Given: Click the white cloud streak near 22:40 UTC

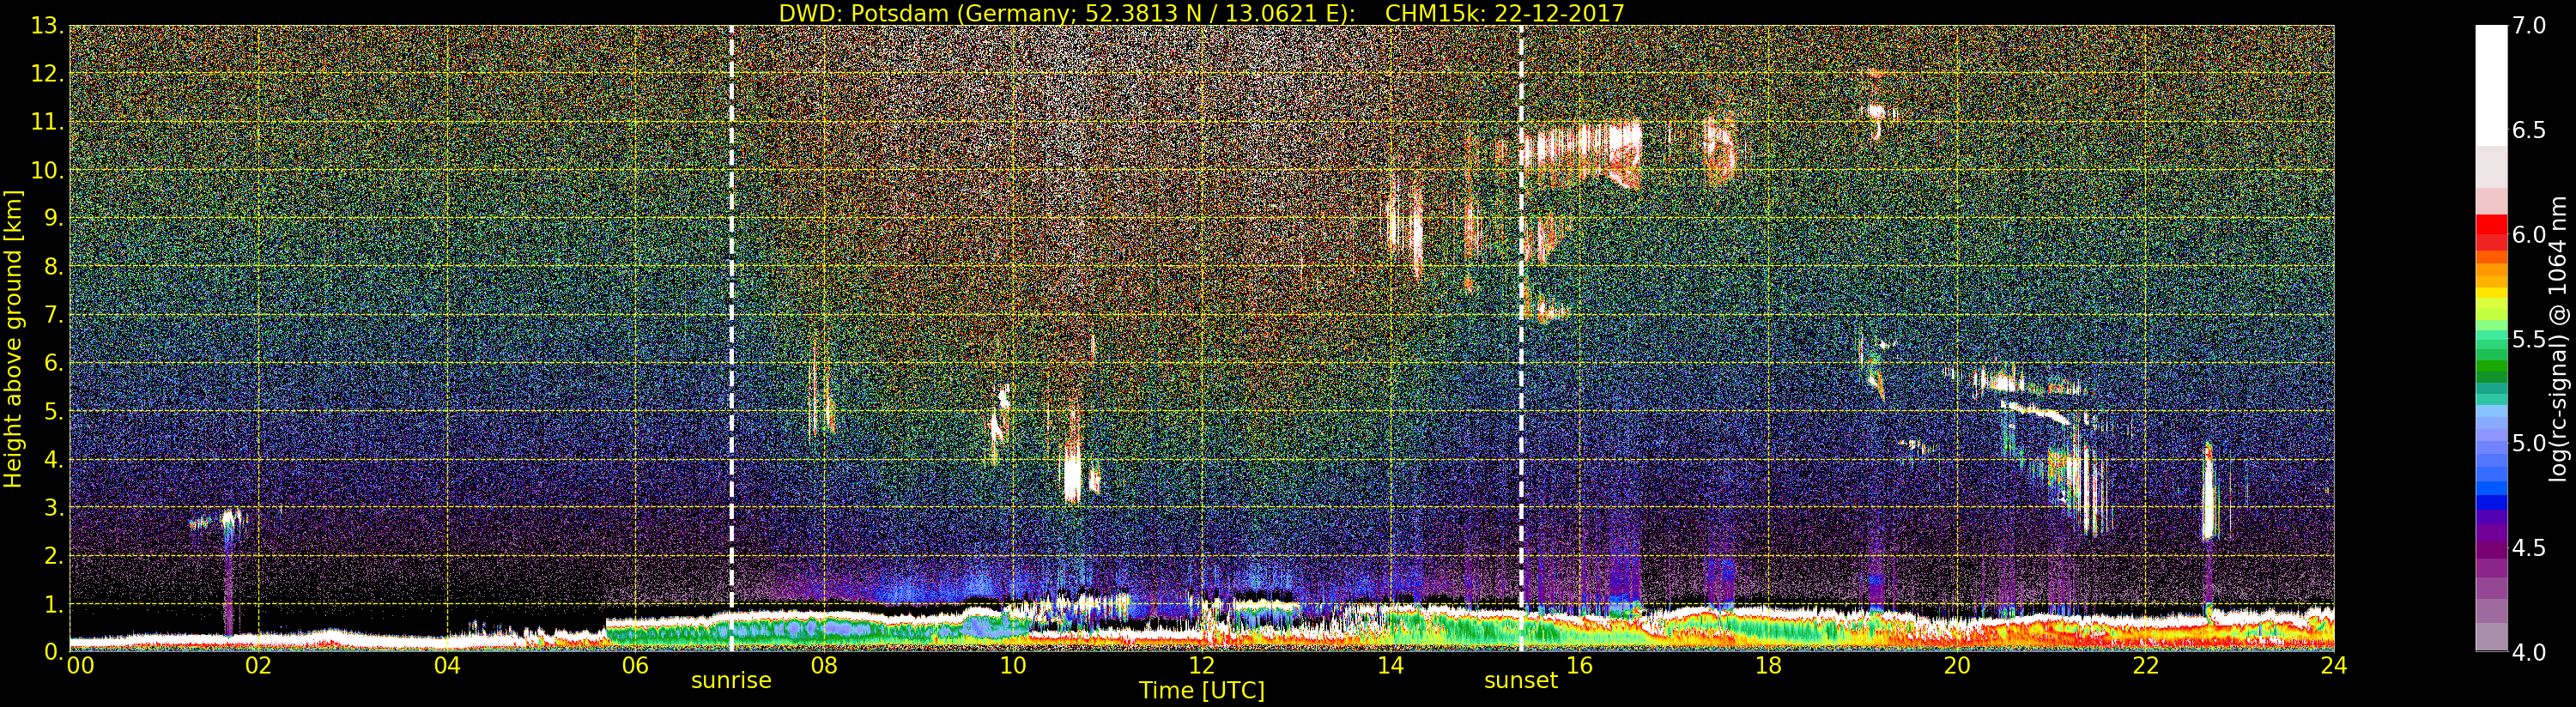Looking at the screenshot, I should pos(2209,492).
